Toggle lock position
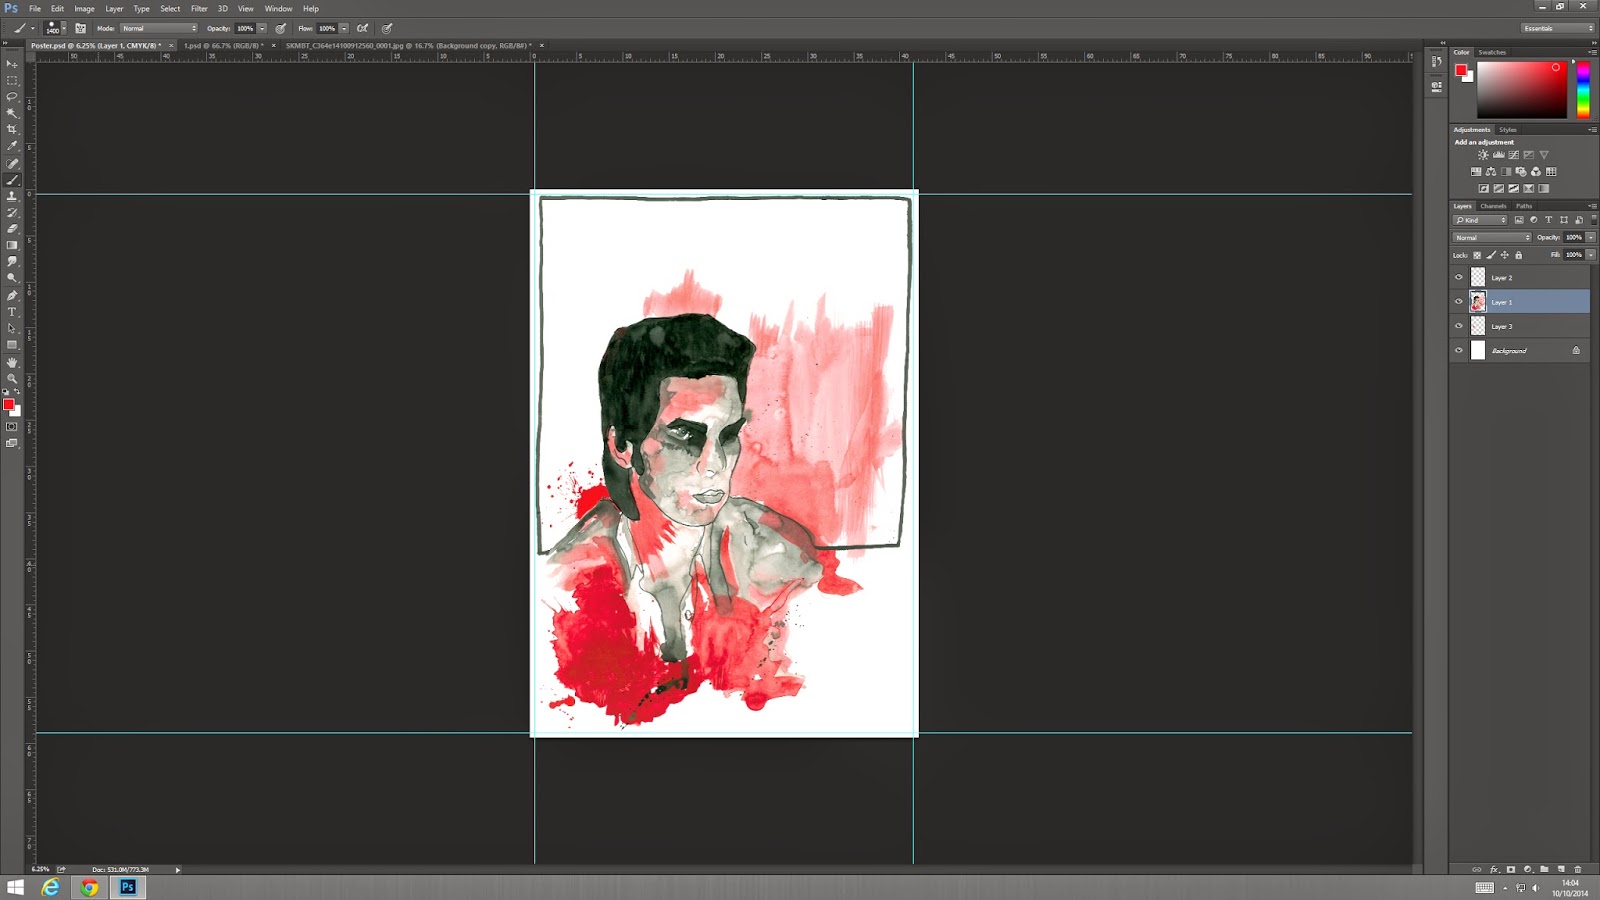 coord(1505,255)
